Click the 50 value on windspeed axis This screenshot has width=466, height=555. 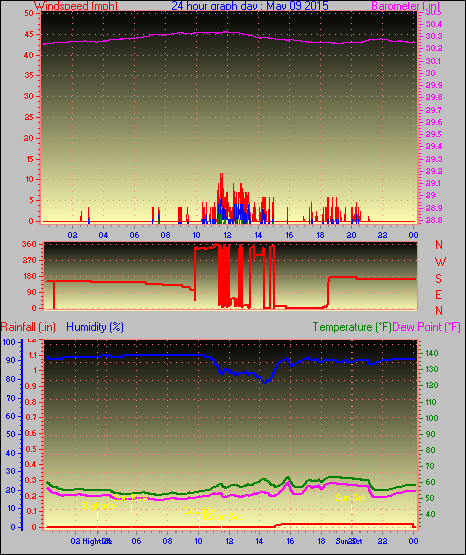pyautogui.click(x=29, y=13)
